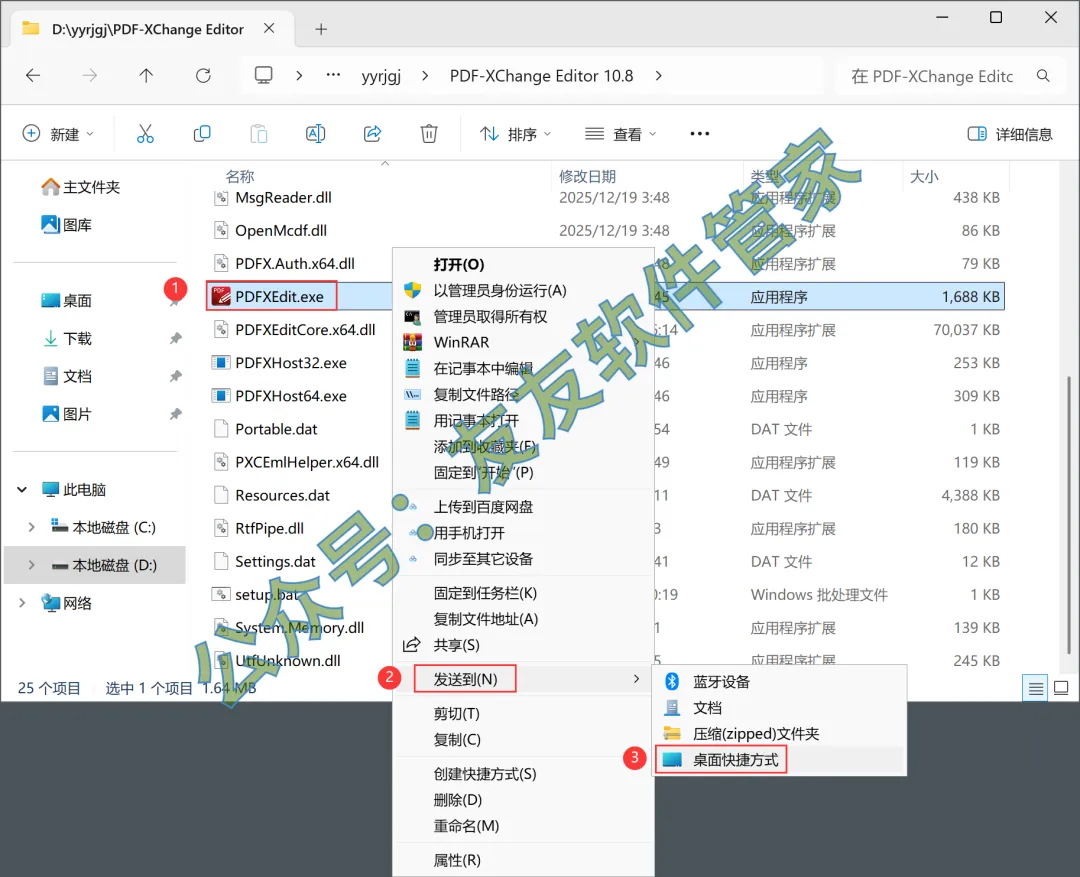The width and height of the screenshot is (1080, 877).
Task: Click Open (O) in context menu
Action: [x=523, y=265]
